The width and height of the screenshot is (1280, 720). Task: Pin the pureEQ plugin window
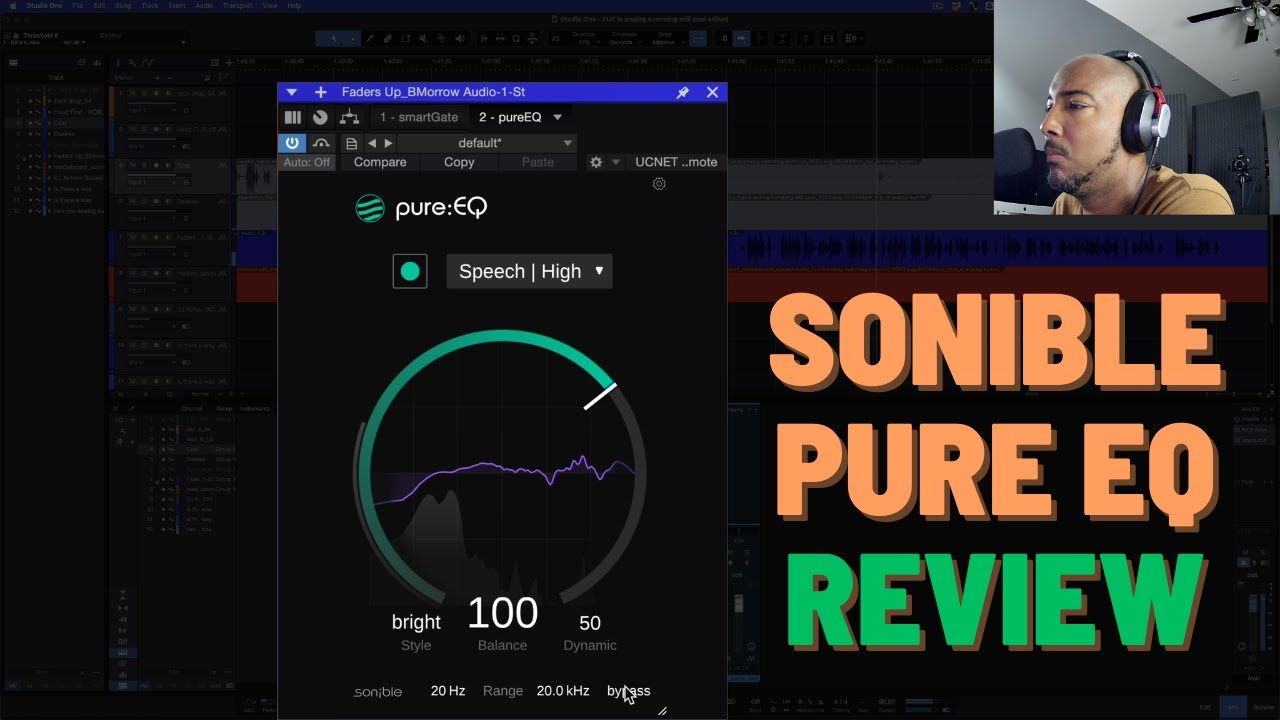(x=682, y=92)
